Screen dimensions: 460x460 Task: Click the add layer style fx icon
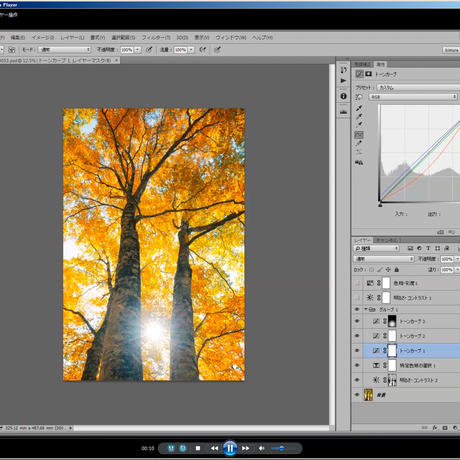coord(435,428)
